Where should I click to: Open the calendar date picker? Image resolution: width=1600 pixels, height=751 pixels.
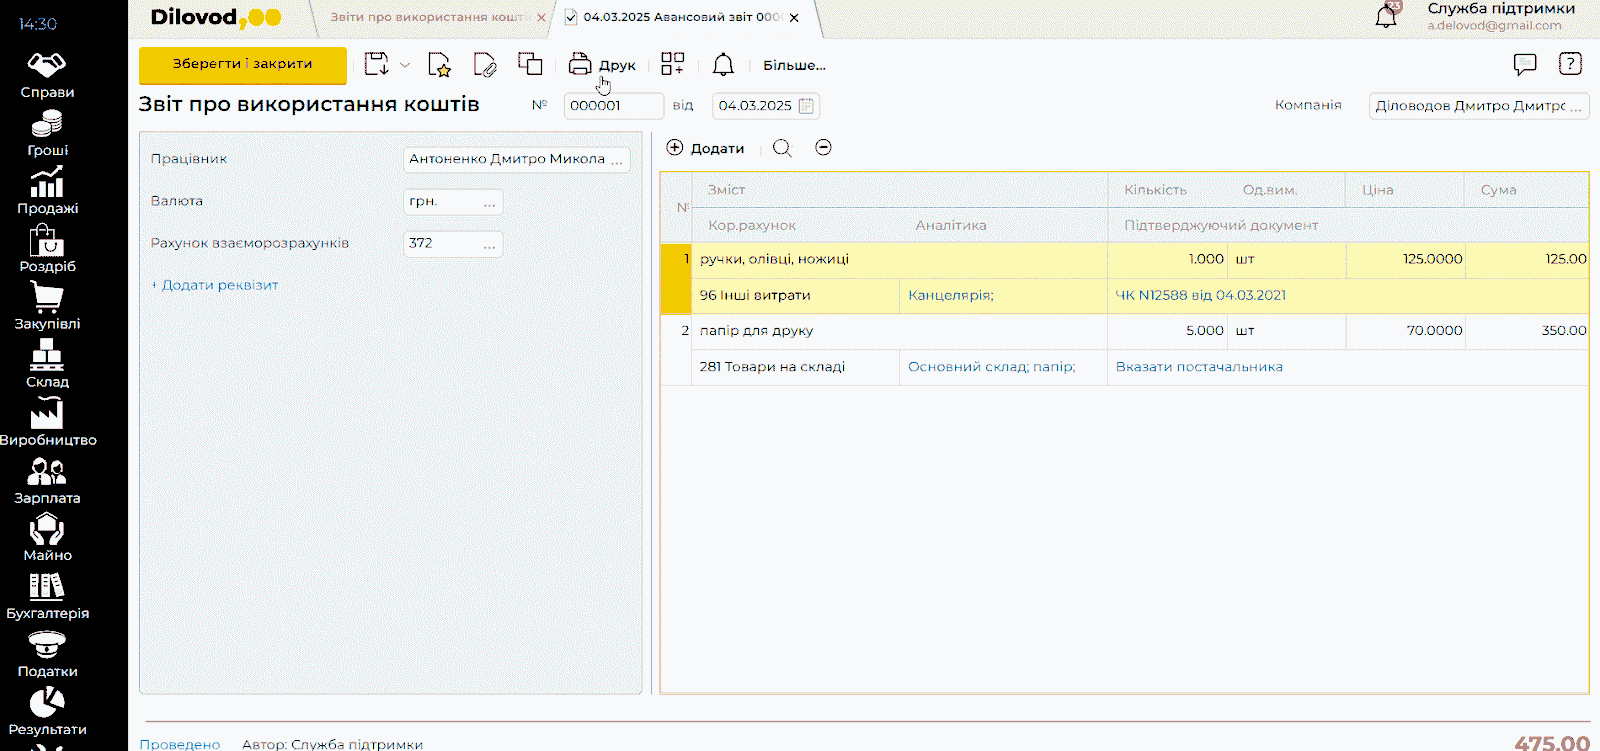(806, 106)
